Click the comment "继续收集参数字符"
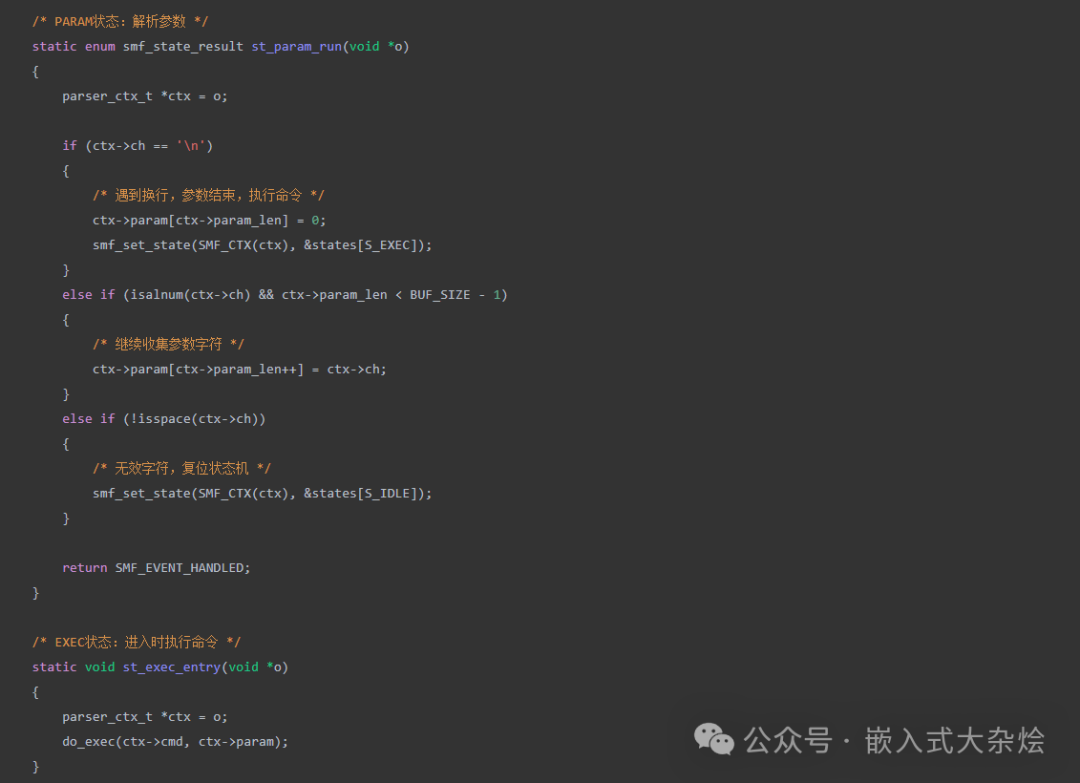 168,344
